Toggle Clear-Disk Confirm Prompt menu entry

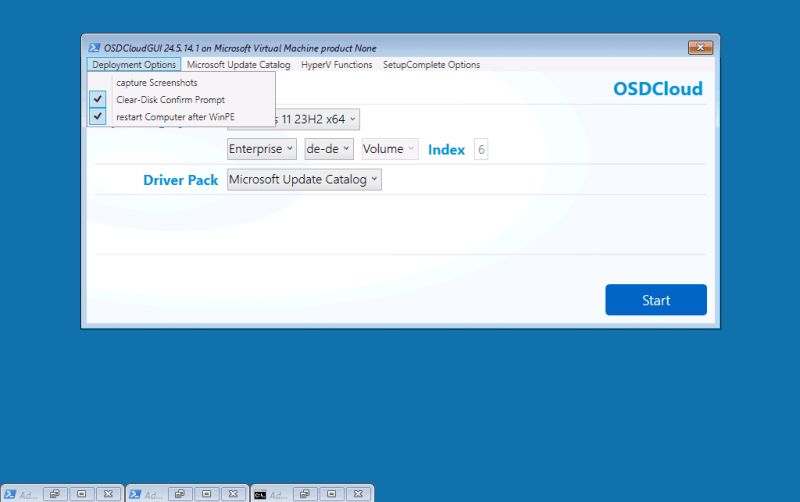point(181,99)
